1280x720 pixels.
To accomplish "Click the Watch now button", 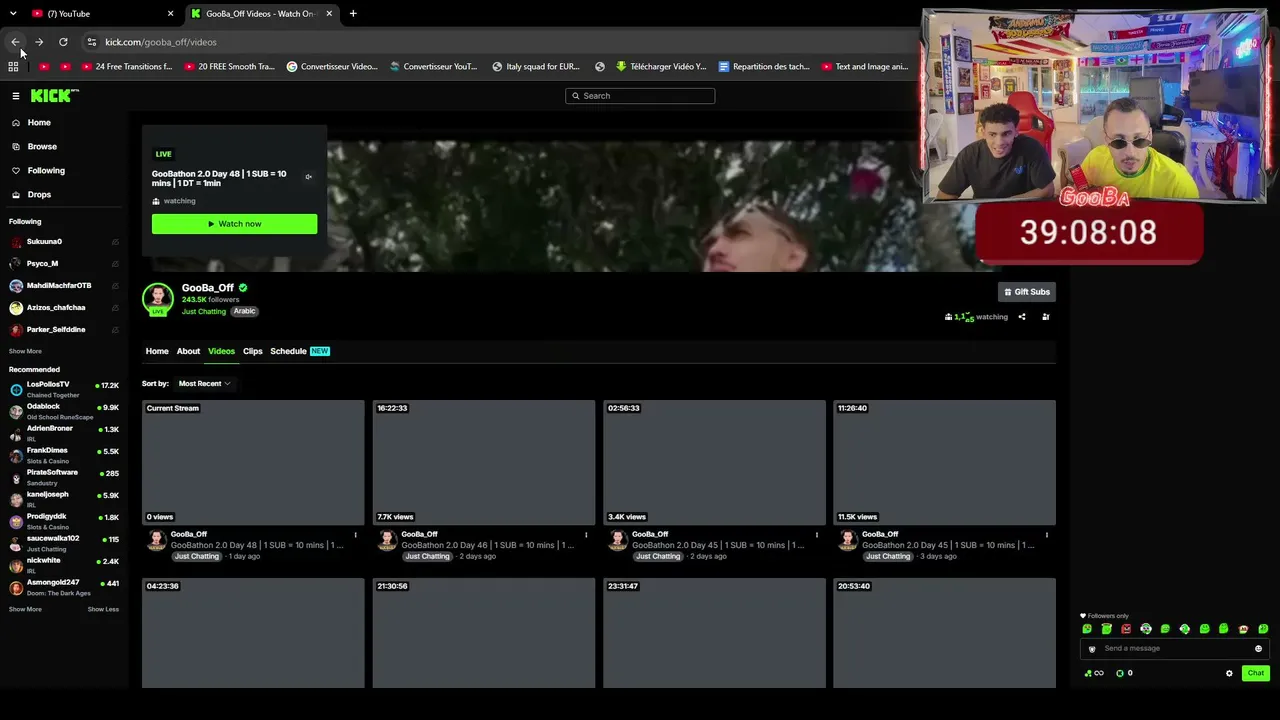I will (x=234, y=224).
